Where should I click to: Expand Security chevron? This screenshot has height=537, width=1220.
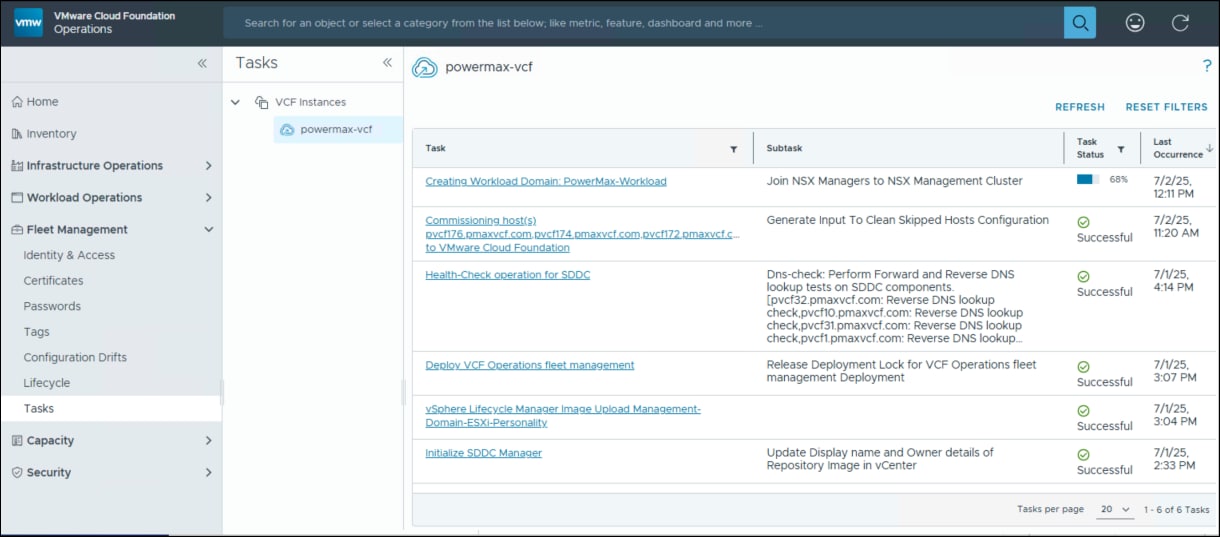[x=208, y=473]
